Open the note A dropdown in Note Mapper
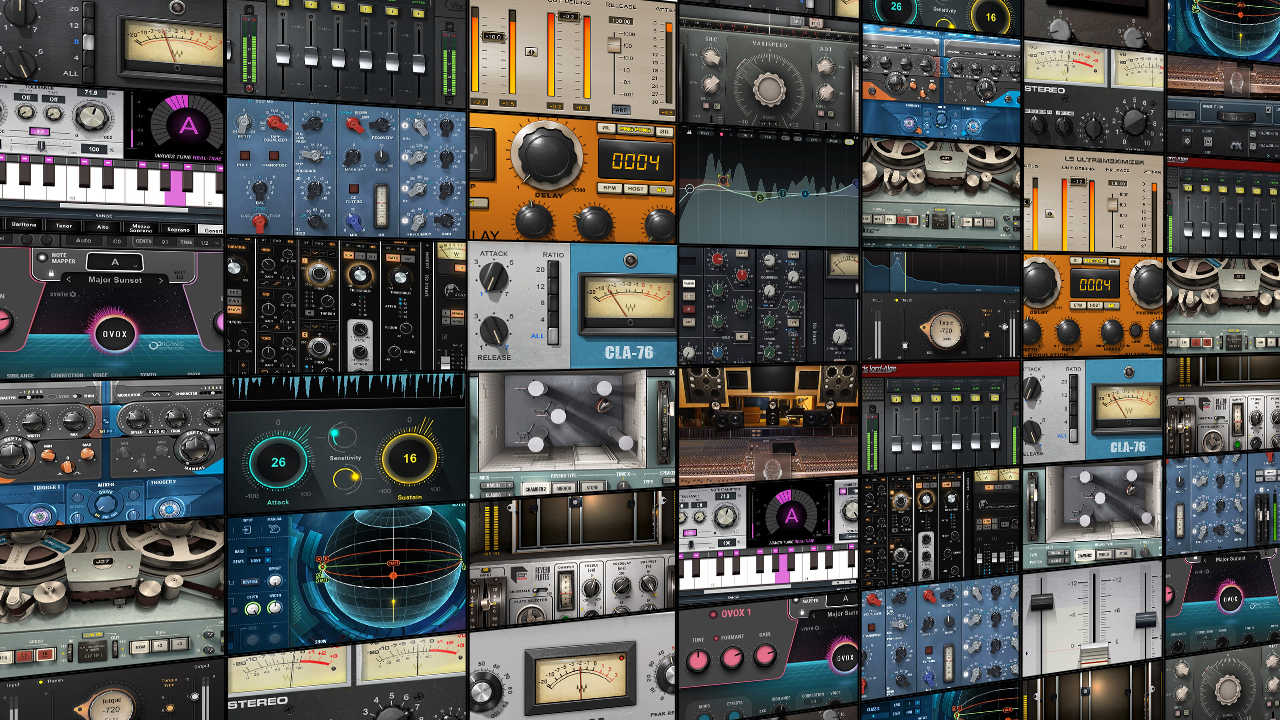 (x=113, y=261)
